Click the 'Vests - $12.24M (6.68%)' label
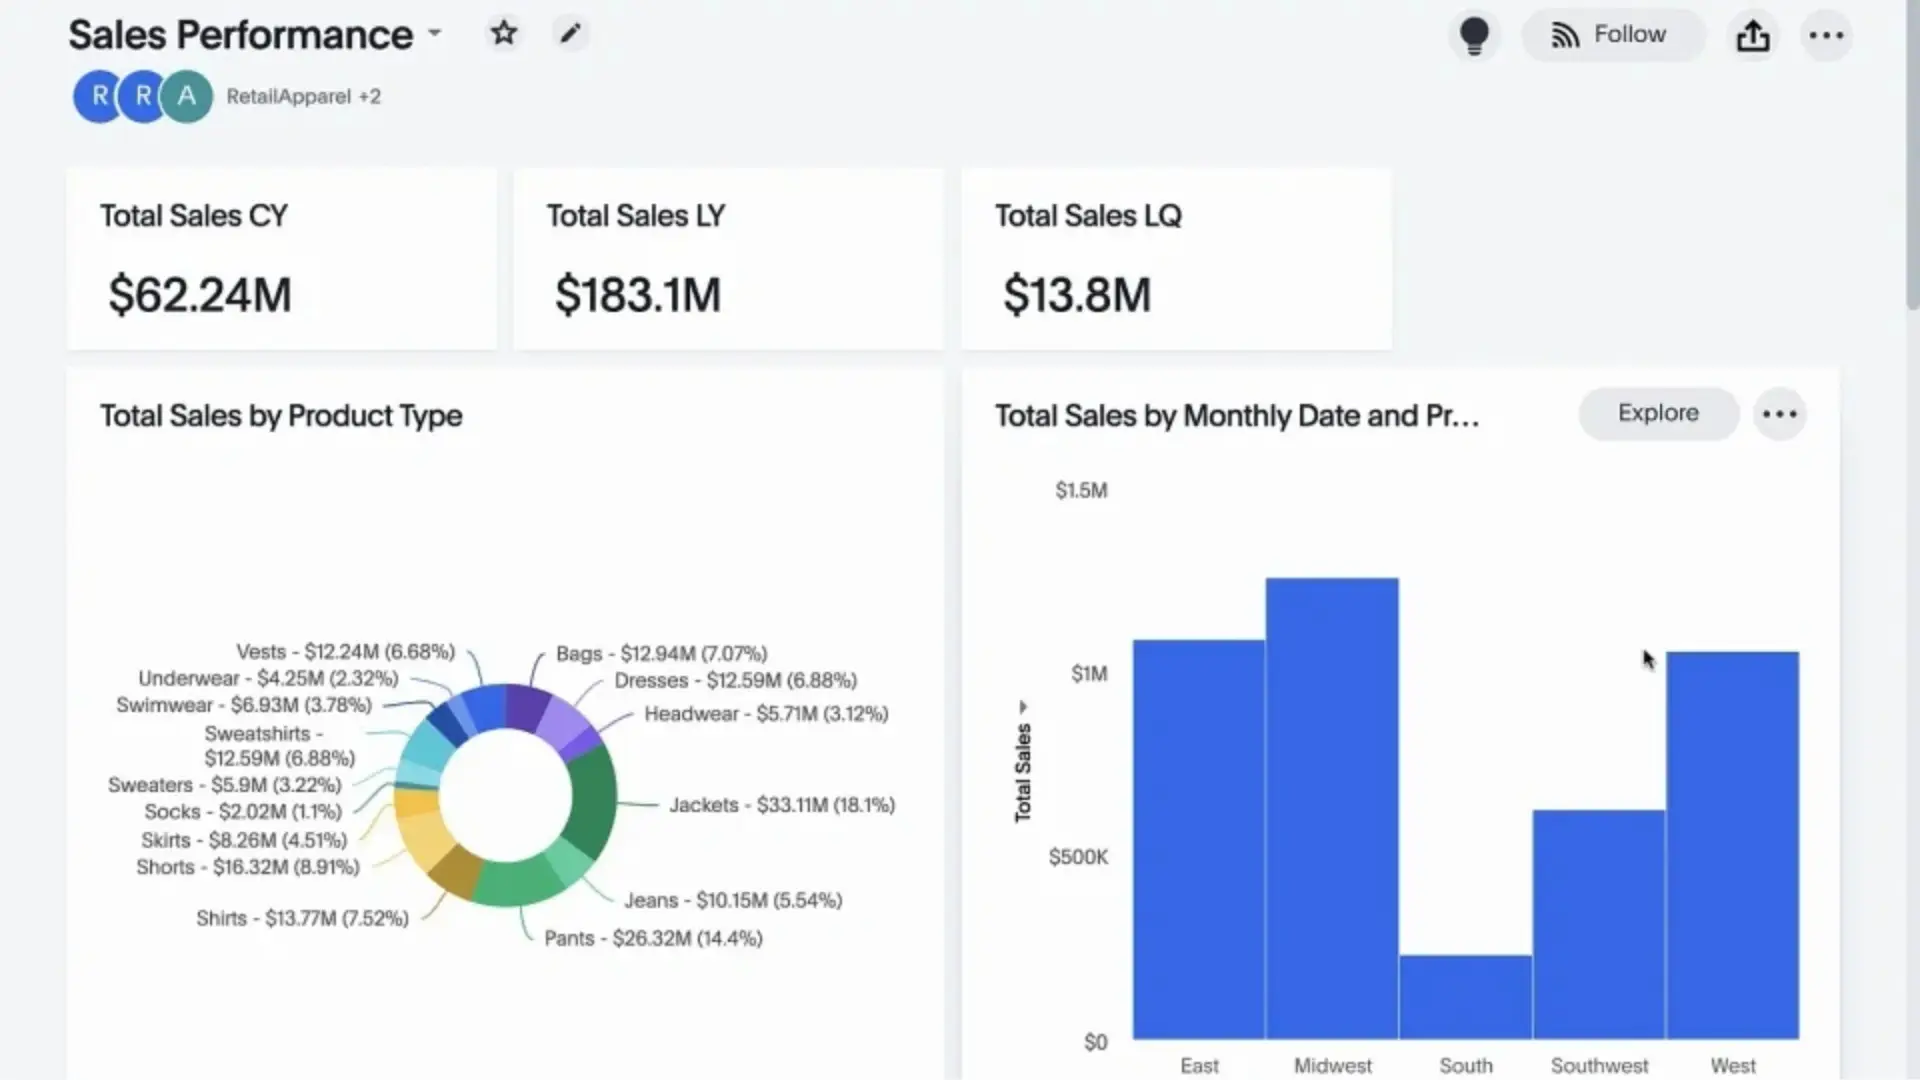1920x1080 pixels. (x=345, y=652)
